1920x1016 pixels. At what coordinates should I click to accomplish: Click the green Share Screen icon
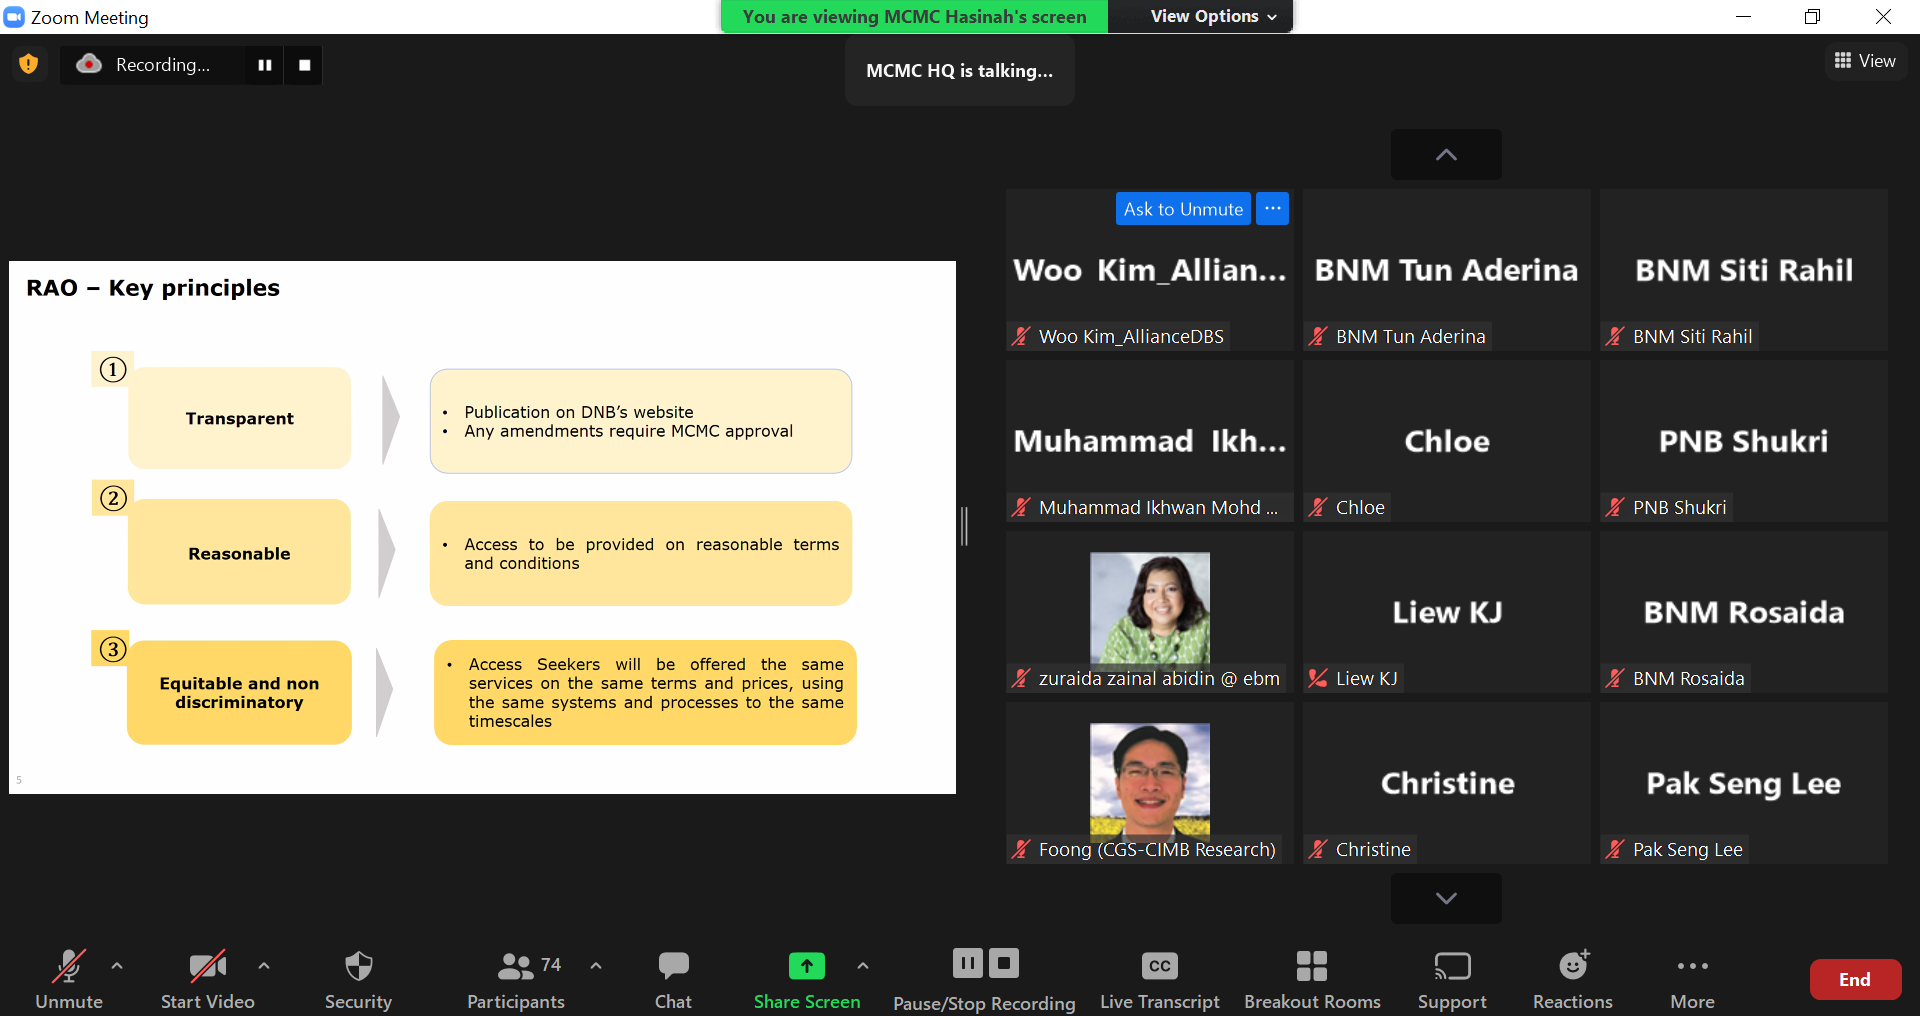click(806, 966)
